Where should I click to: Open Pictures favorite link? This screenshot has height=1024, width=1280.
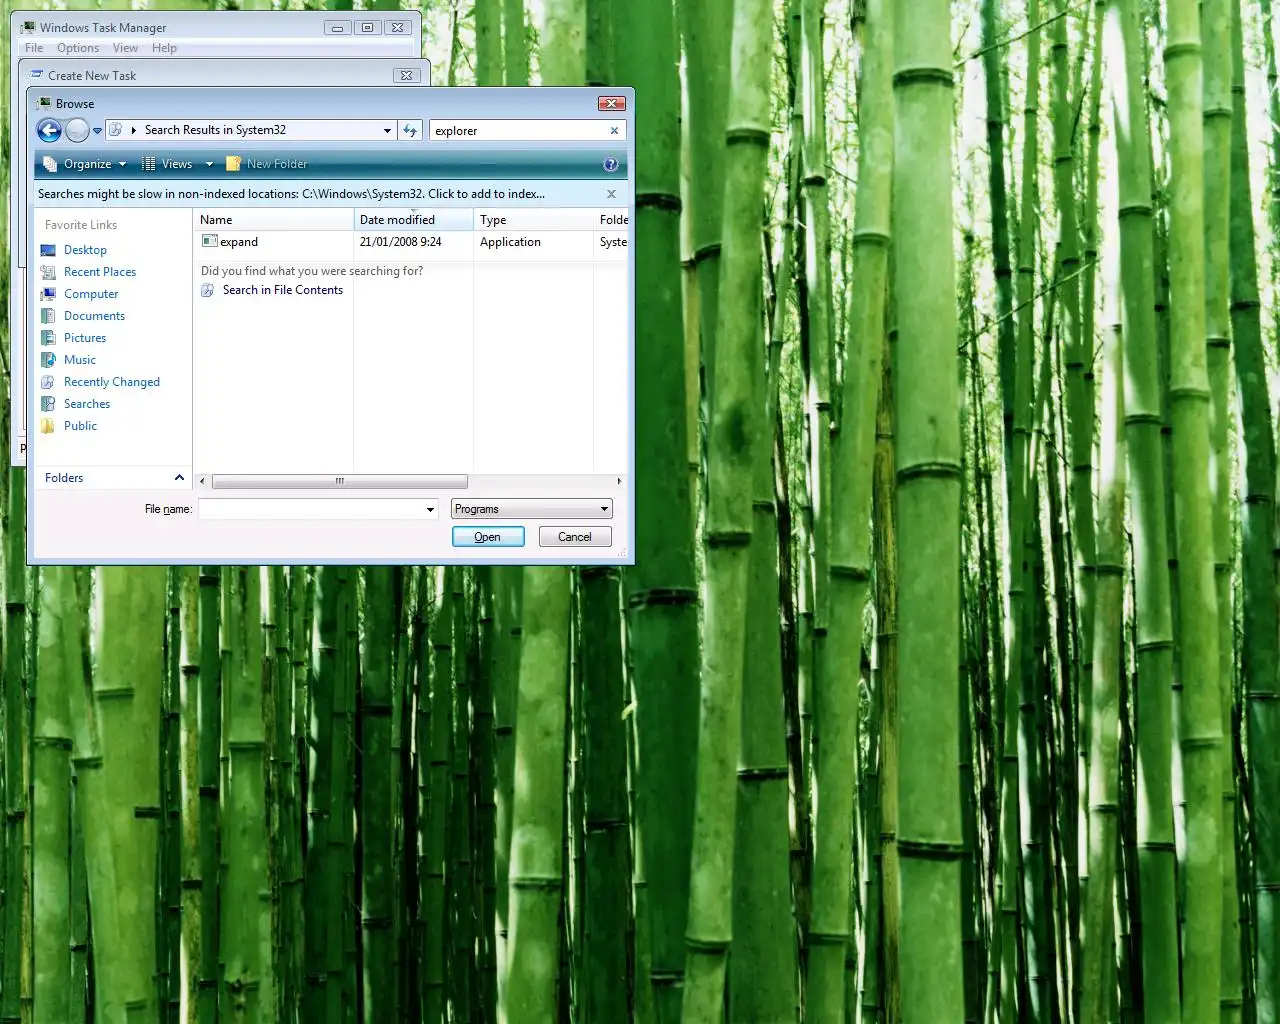point(85,338)
